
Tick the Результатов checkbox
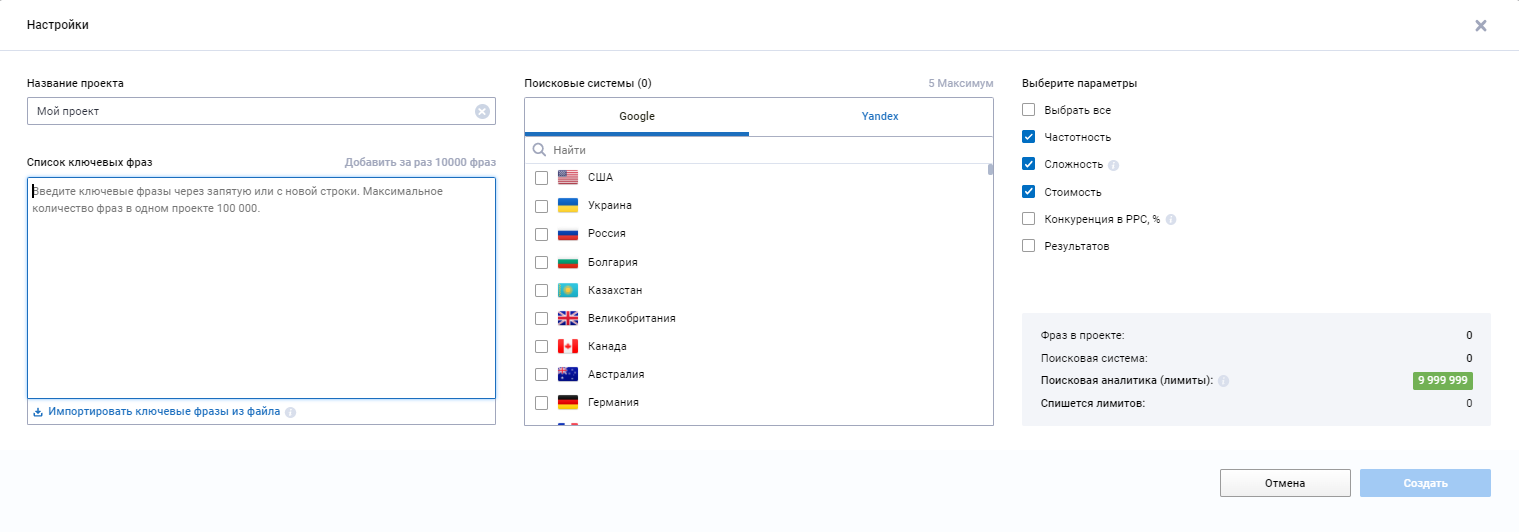click(1028, 246)
